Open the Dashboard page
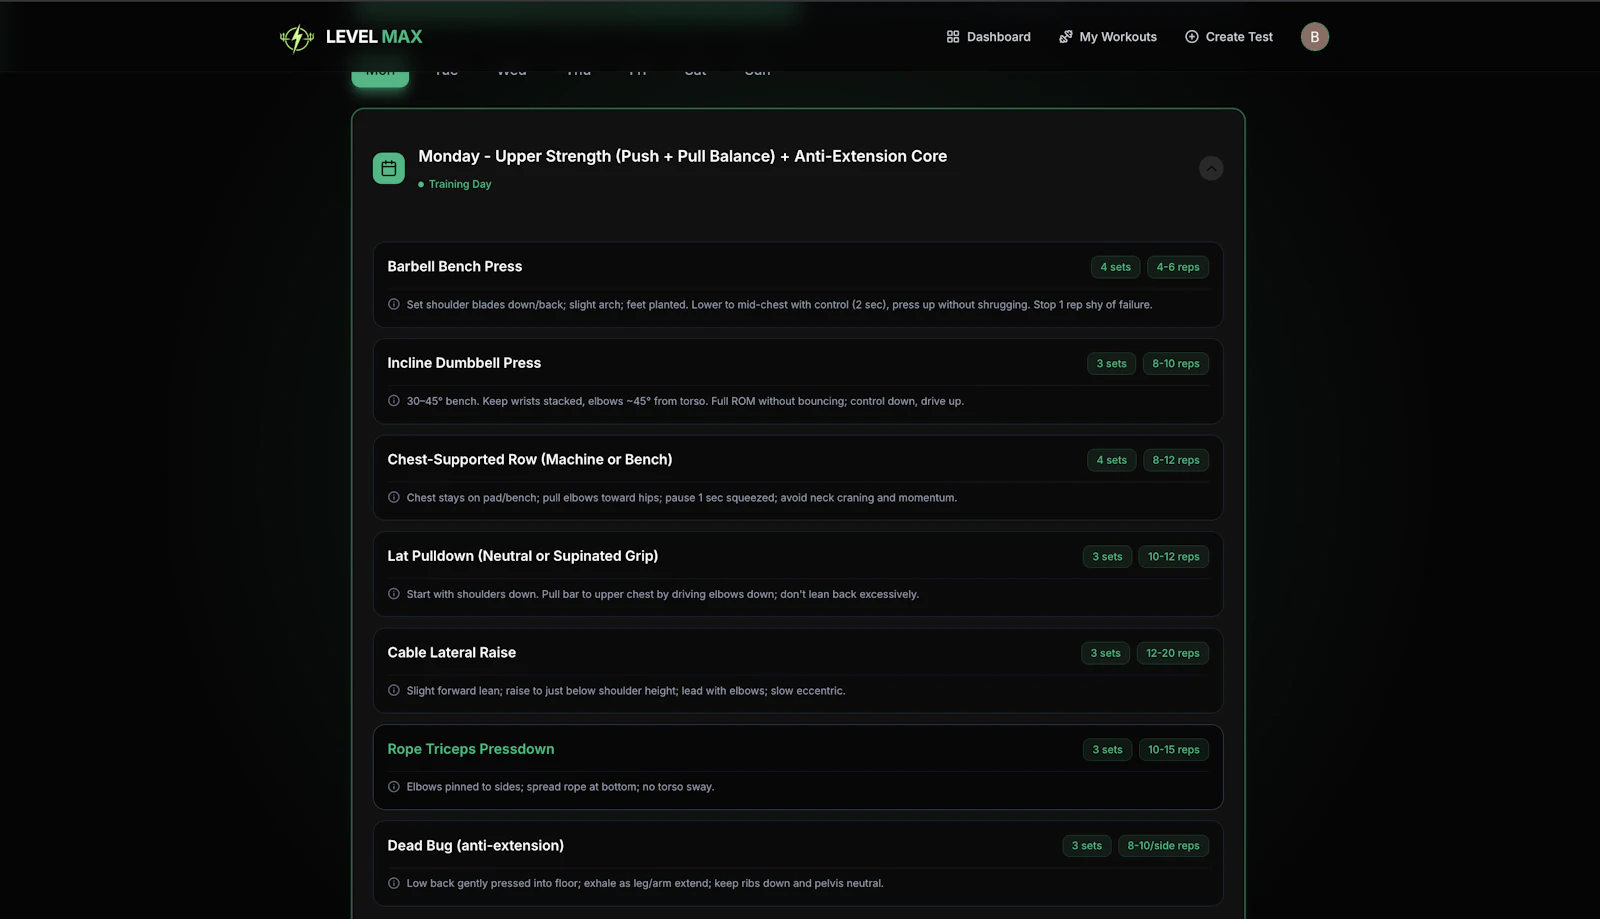The image size is (1600, 919). (988, 37)
